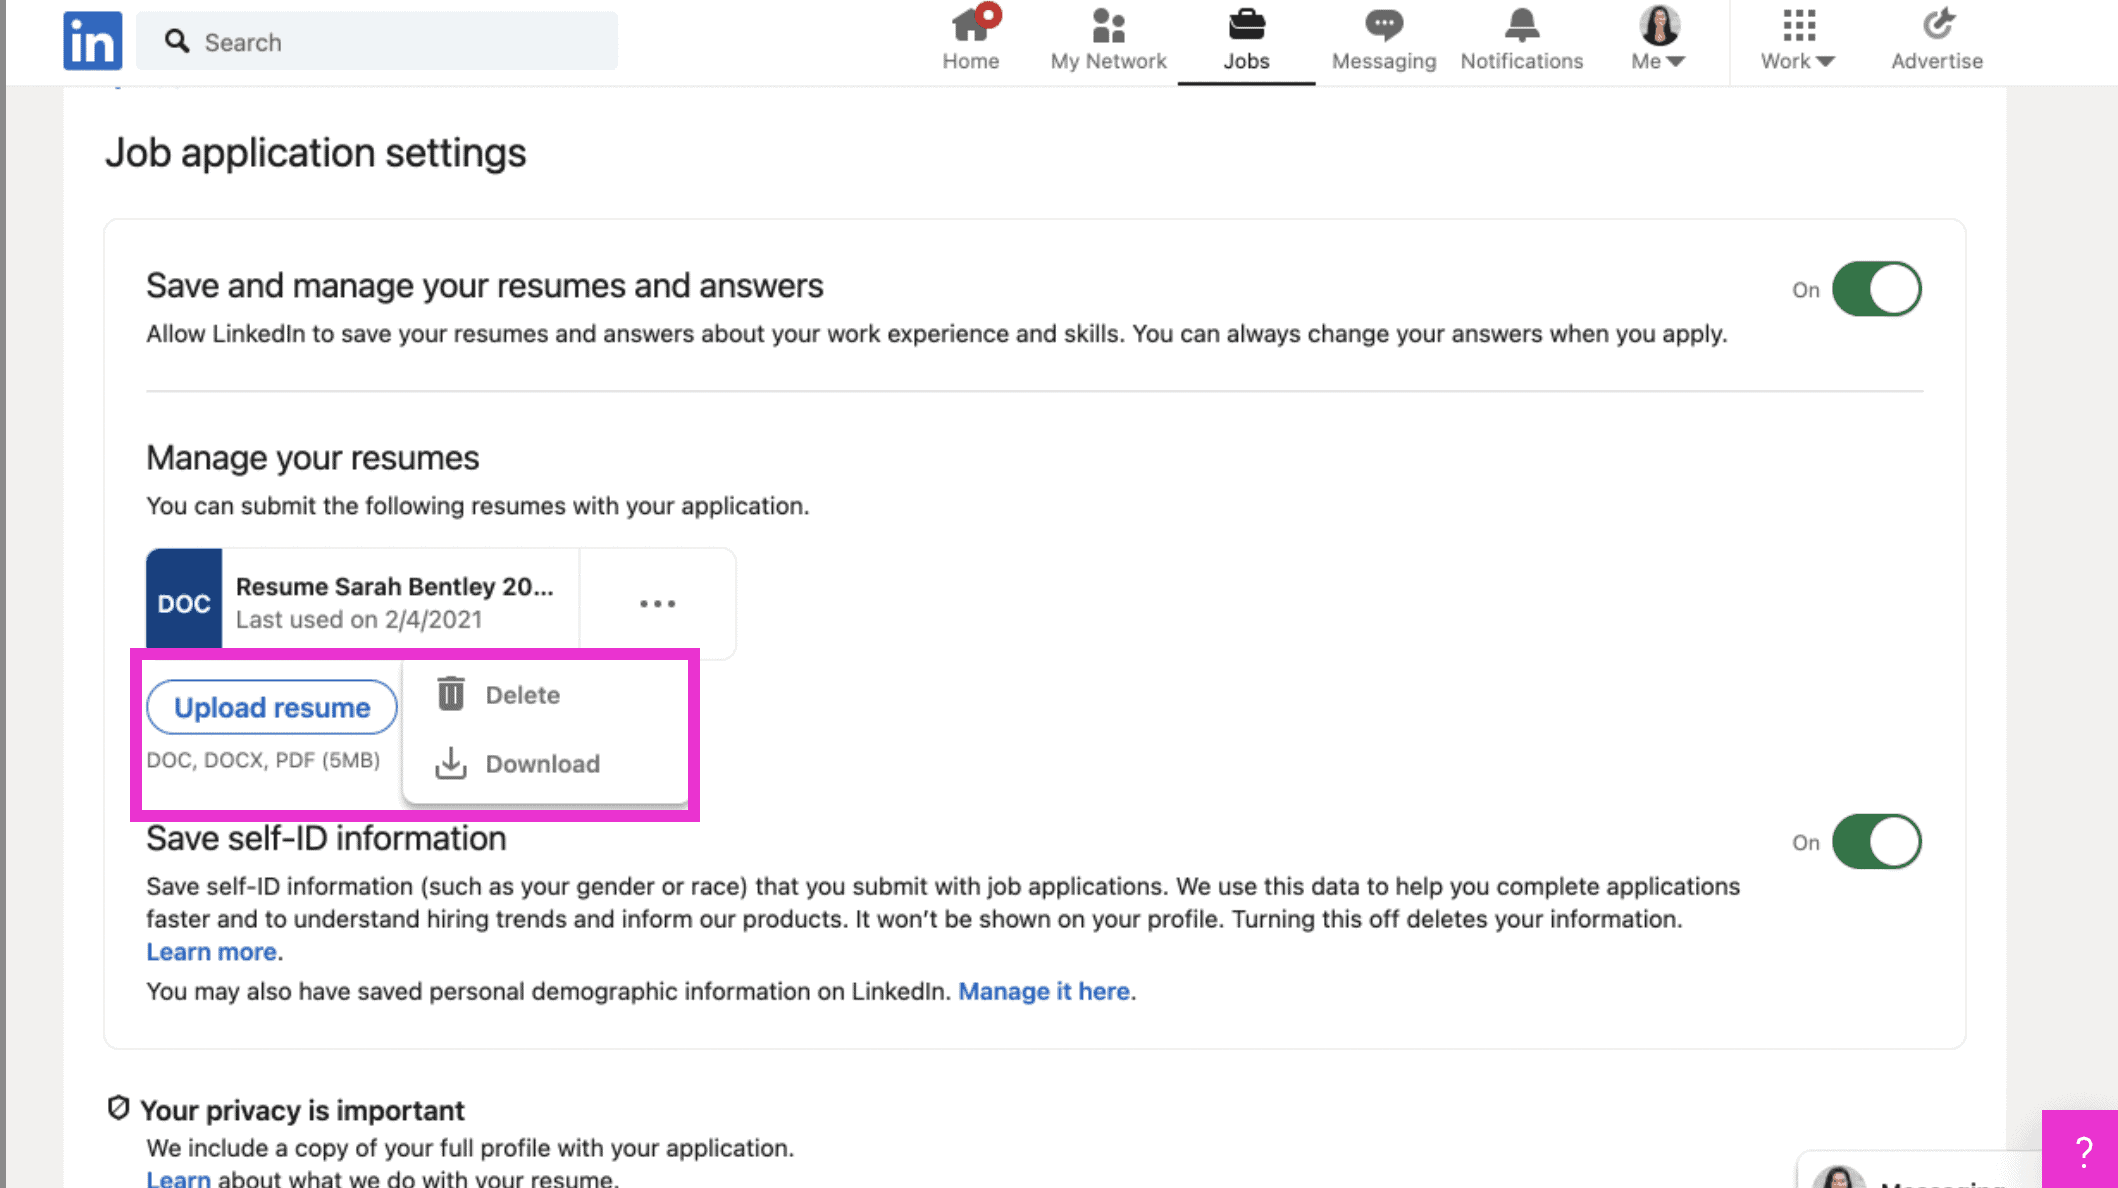This screenshot has height=1188, width=2118.
Task: Open the resume options three-dot menu
Action: [x=657, y=602]
